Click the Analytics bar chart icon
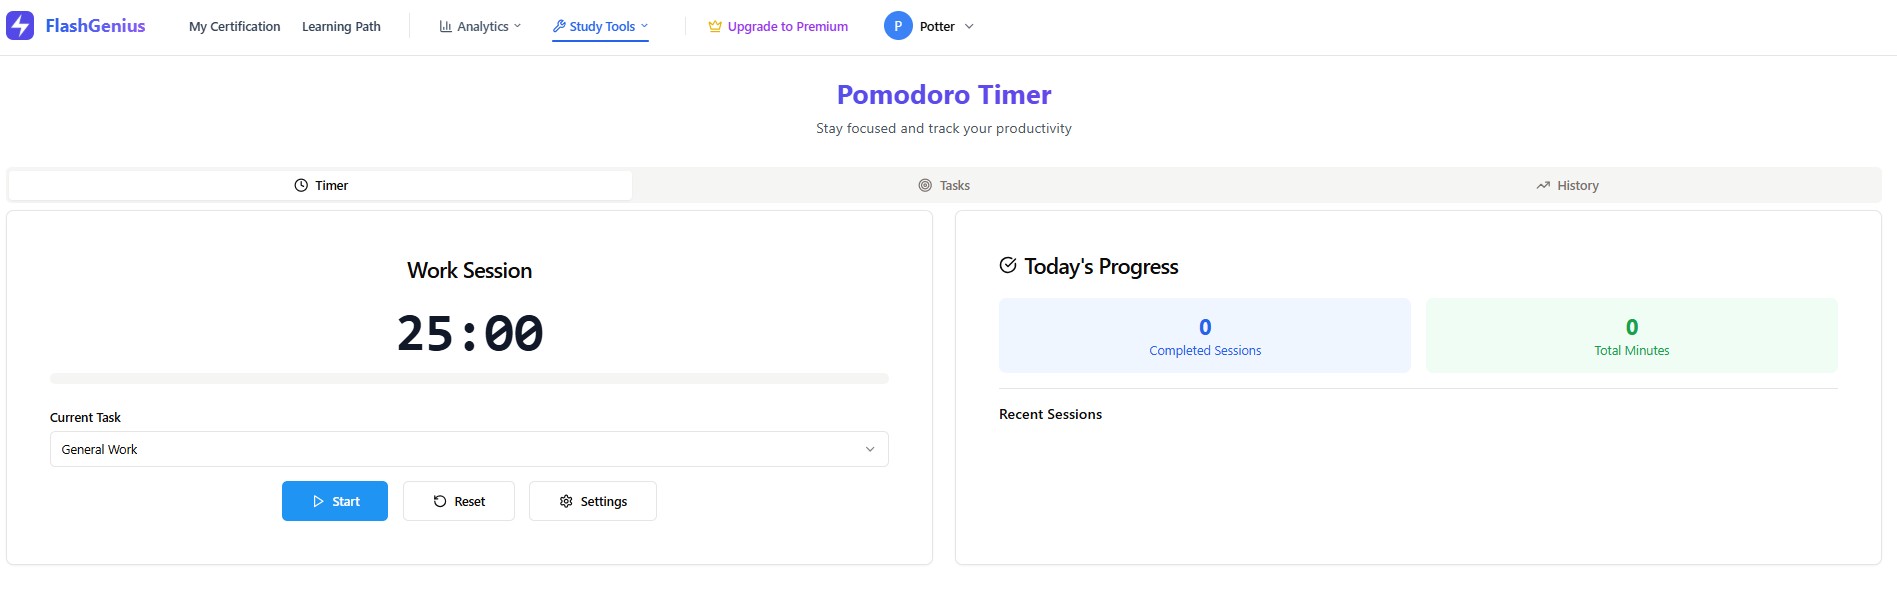 click(445, 26)
